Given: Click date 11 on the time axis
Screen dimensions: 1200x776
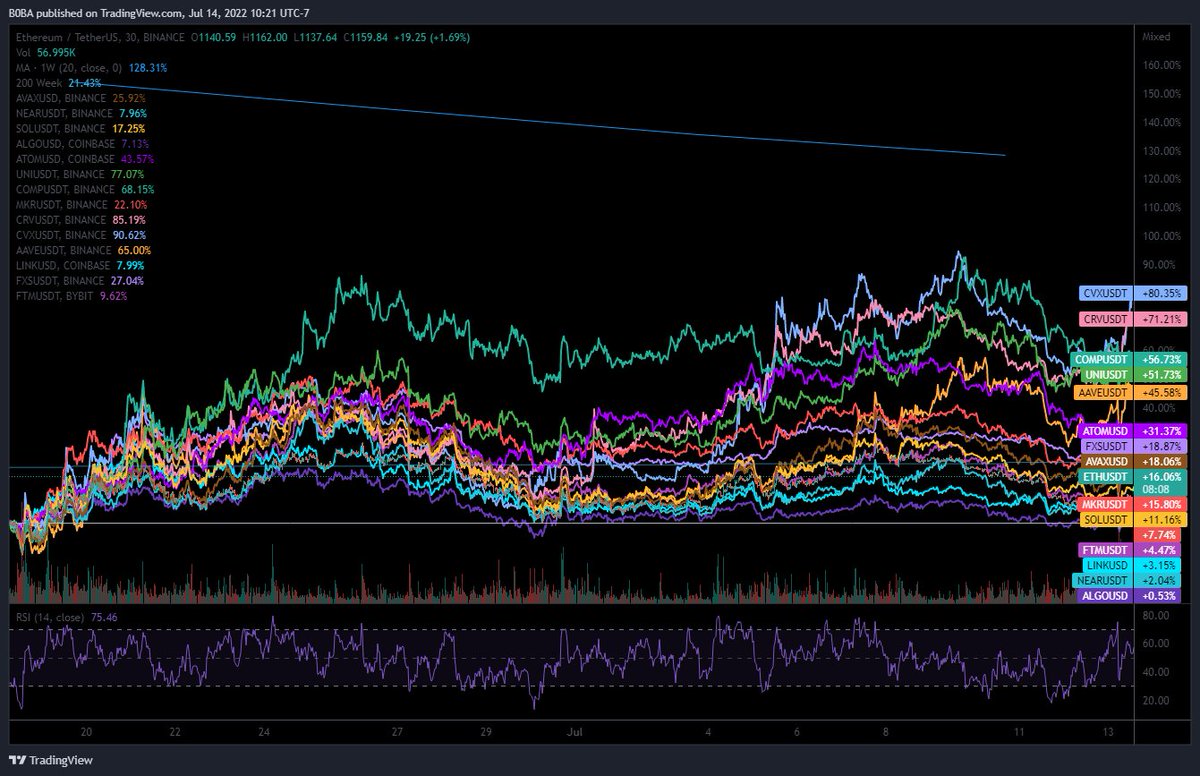Looking at the screenshot, I should [x=1018, y=732].
